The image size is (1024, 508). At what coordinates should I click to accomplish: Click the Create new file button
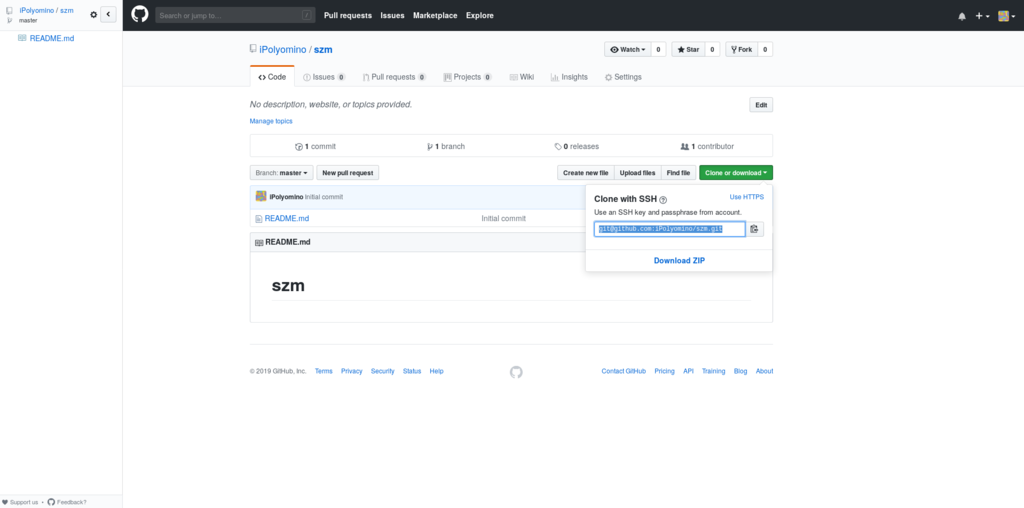coord(586,173)
